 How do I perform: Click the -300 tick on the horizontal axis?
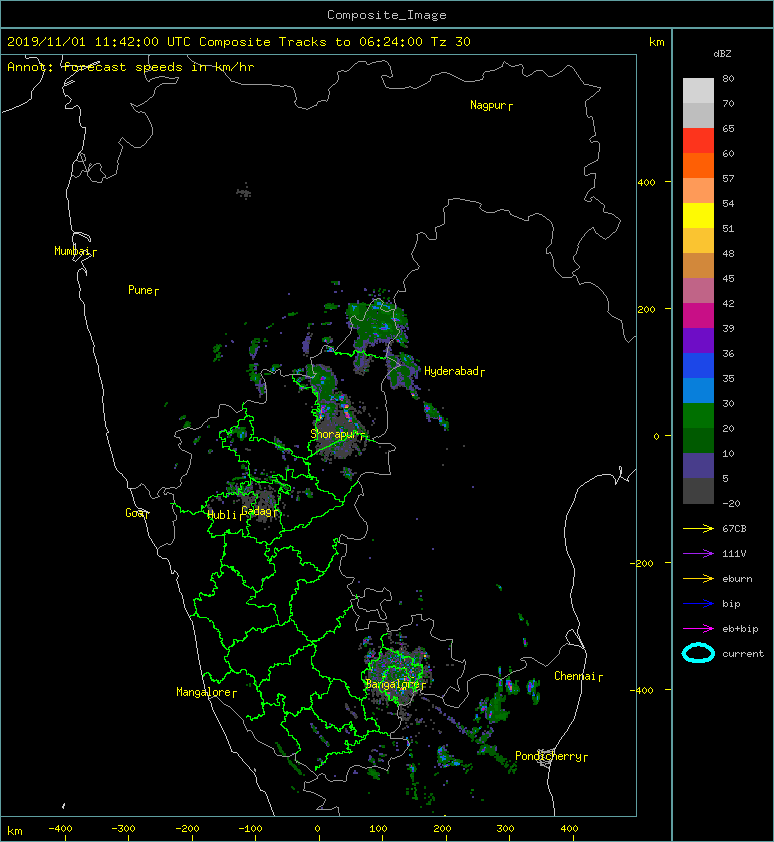pos(124,829)
